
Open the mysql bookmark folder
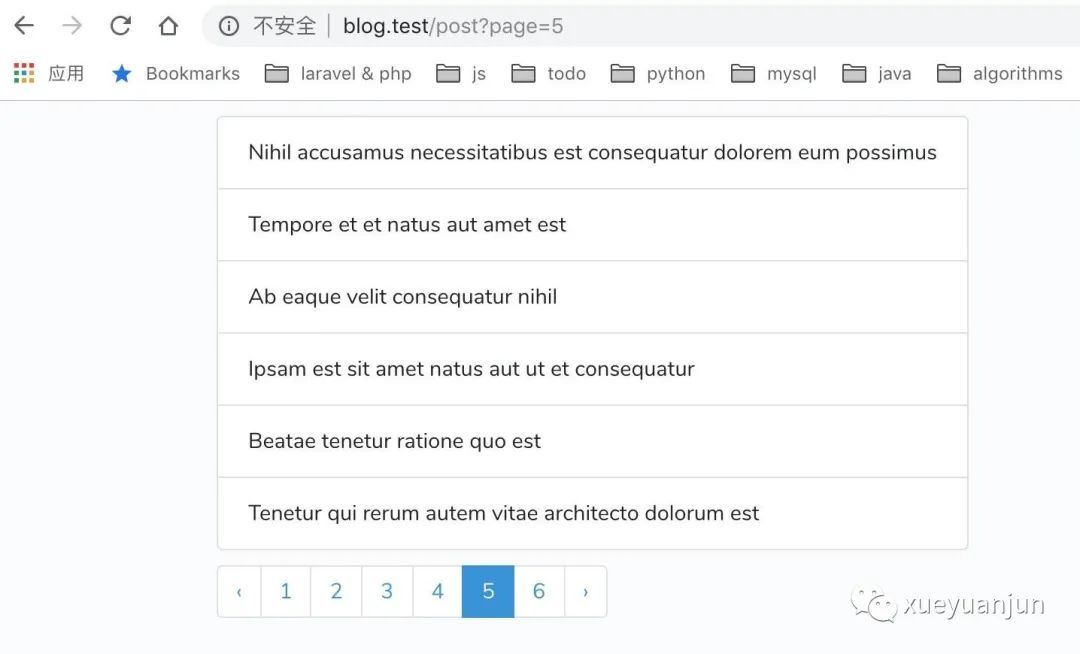[773, 73]
